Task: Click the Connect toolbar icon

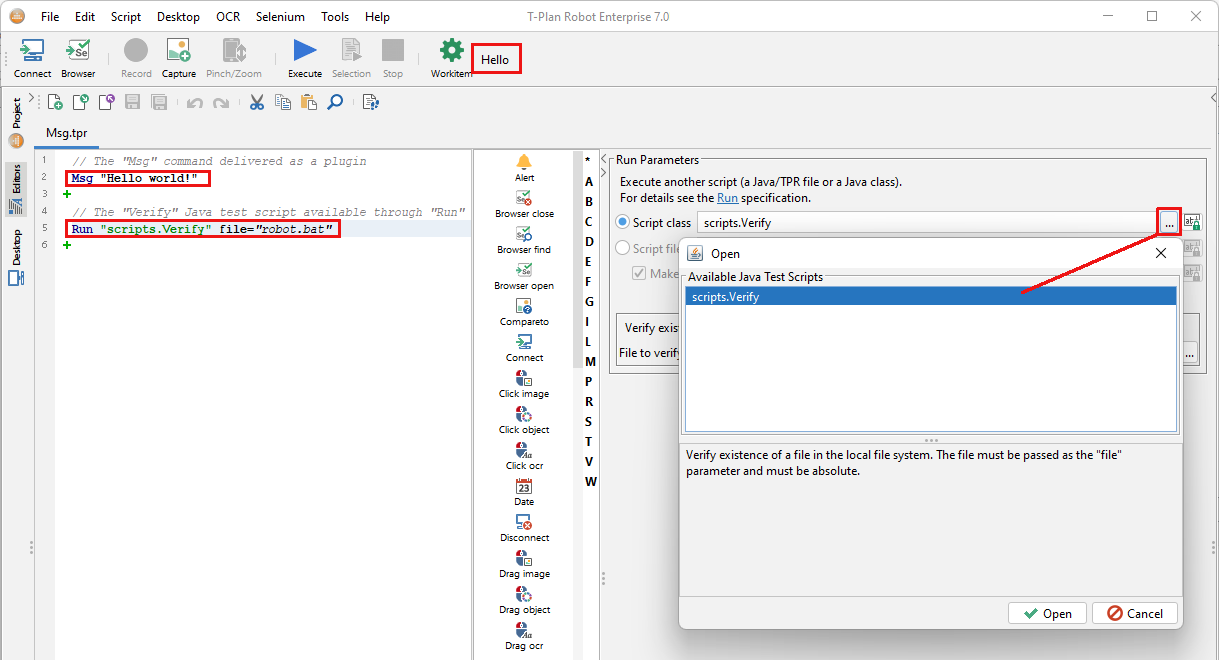Action: [x=32, y=53]
